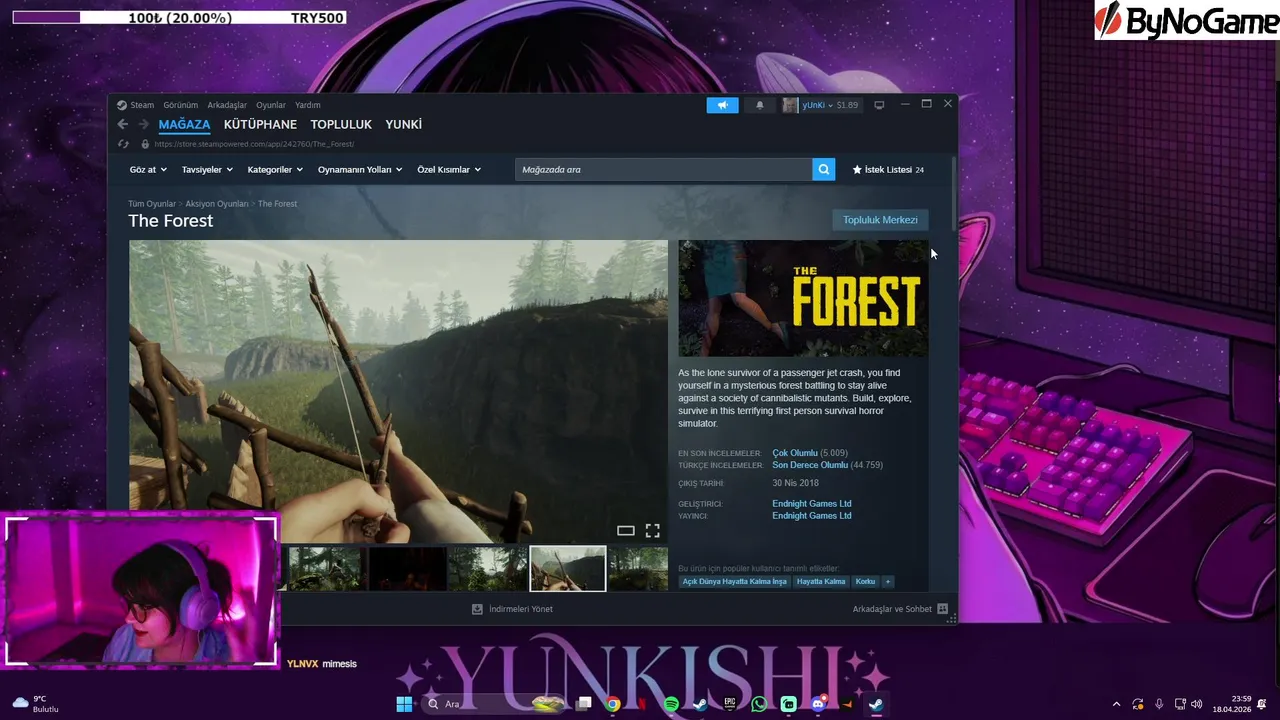Click the blue magnifier search button

823,169
